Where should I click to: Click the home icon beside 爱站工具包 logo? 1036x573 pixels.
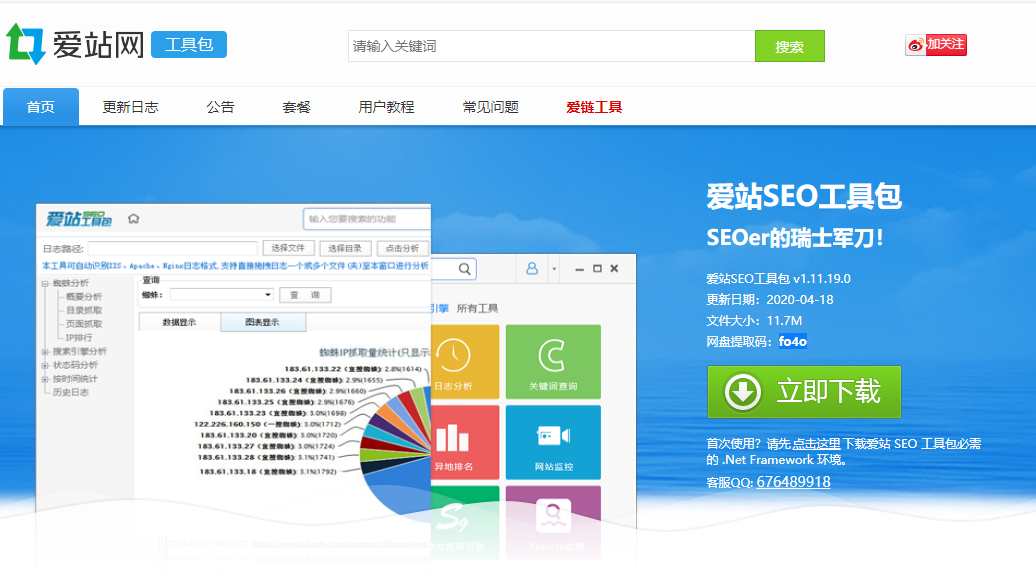click(133, 219)
